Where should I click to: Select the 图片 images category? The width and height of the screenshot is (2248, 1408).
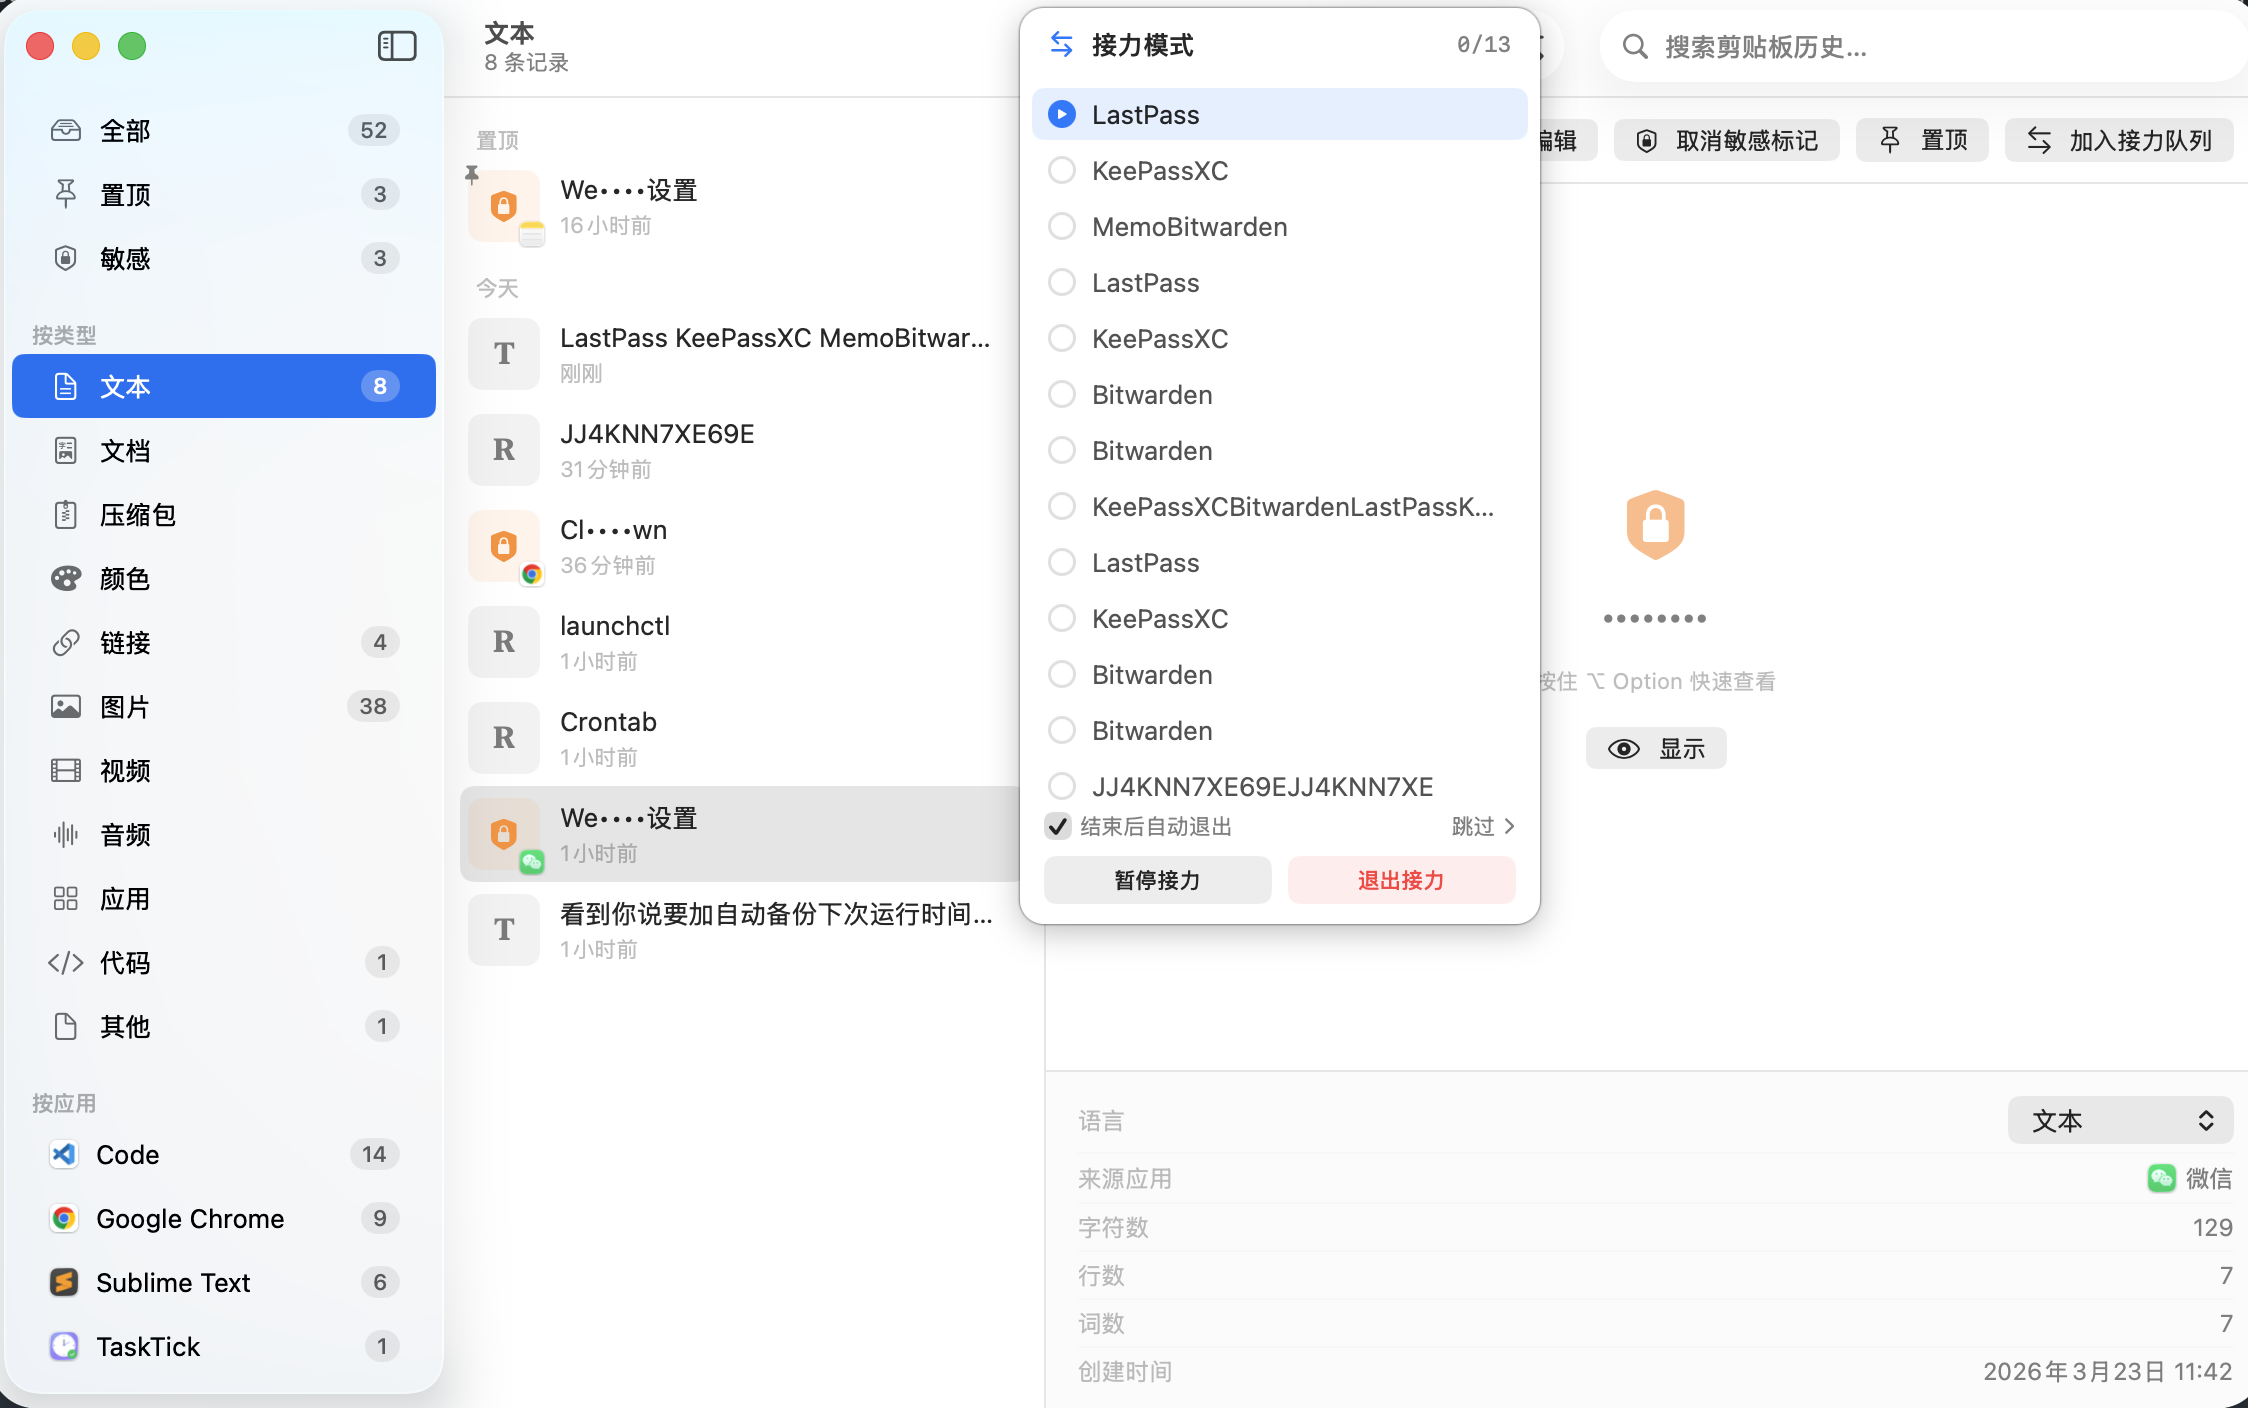click(124, 707)
